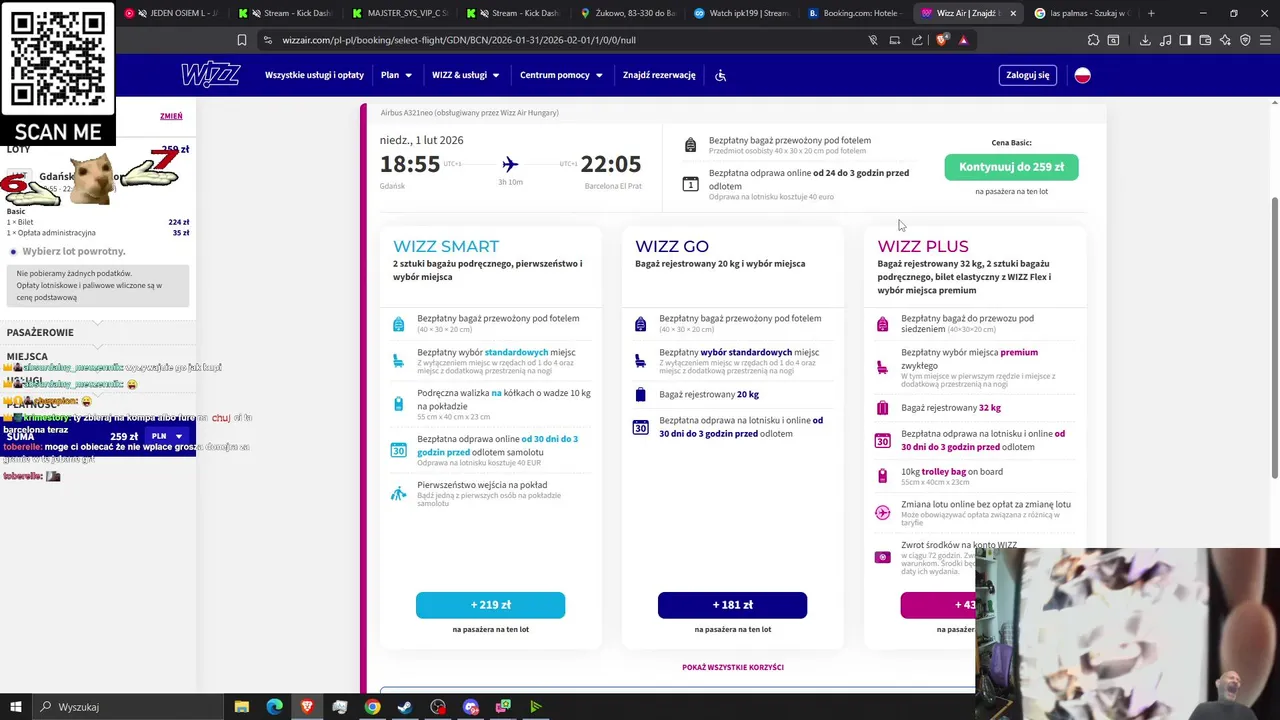Image resolution: width=1280 pixels, height=720 pixels.
Task: Expand the WIZZ & usługi dropdown
Action: point(465,75)
